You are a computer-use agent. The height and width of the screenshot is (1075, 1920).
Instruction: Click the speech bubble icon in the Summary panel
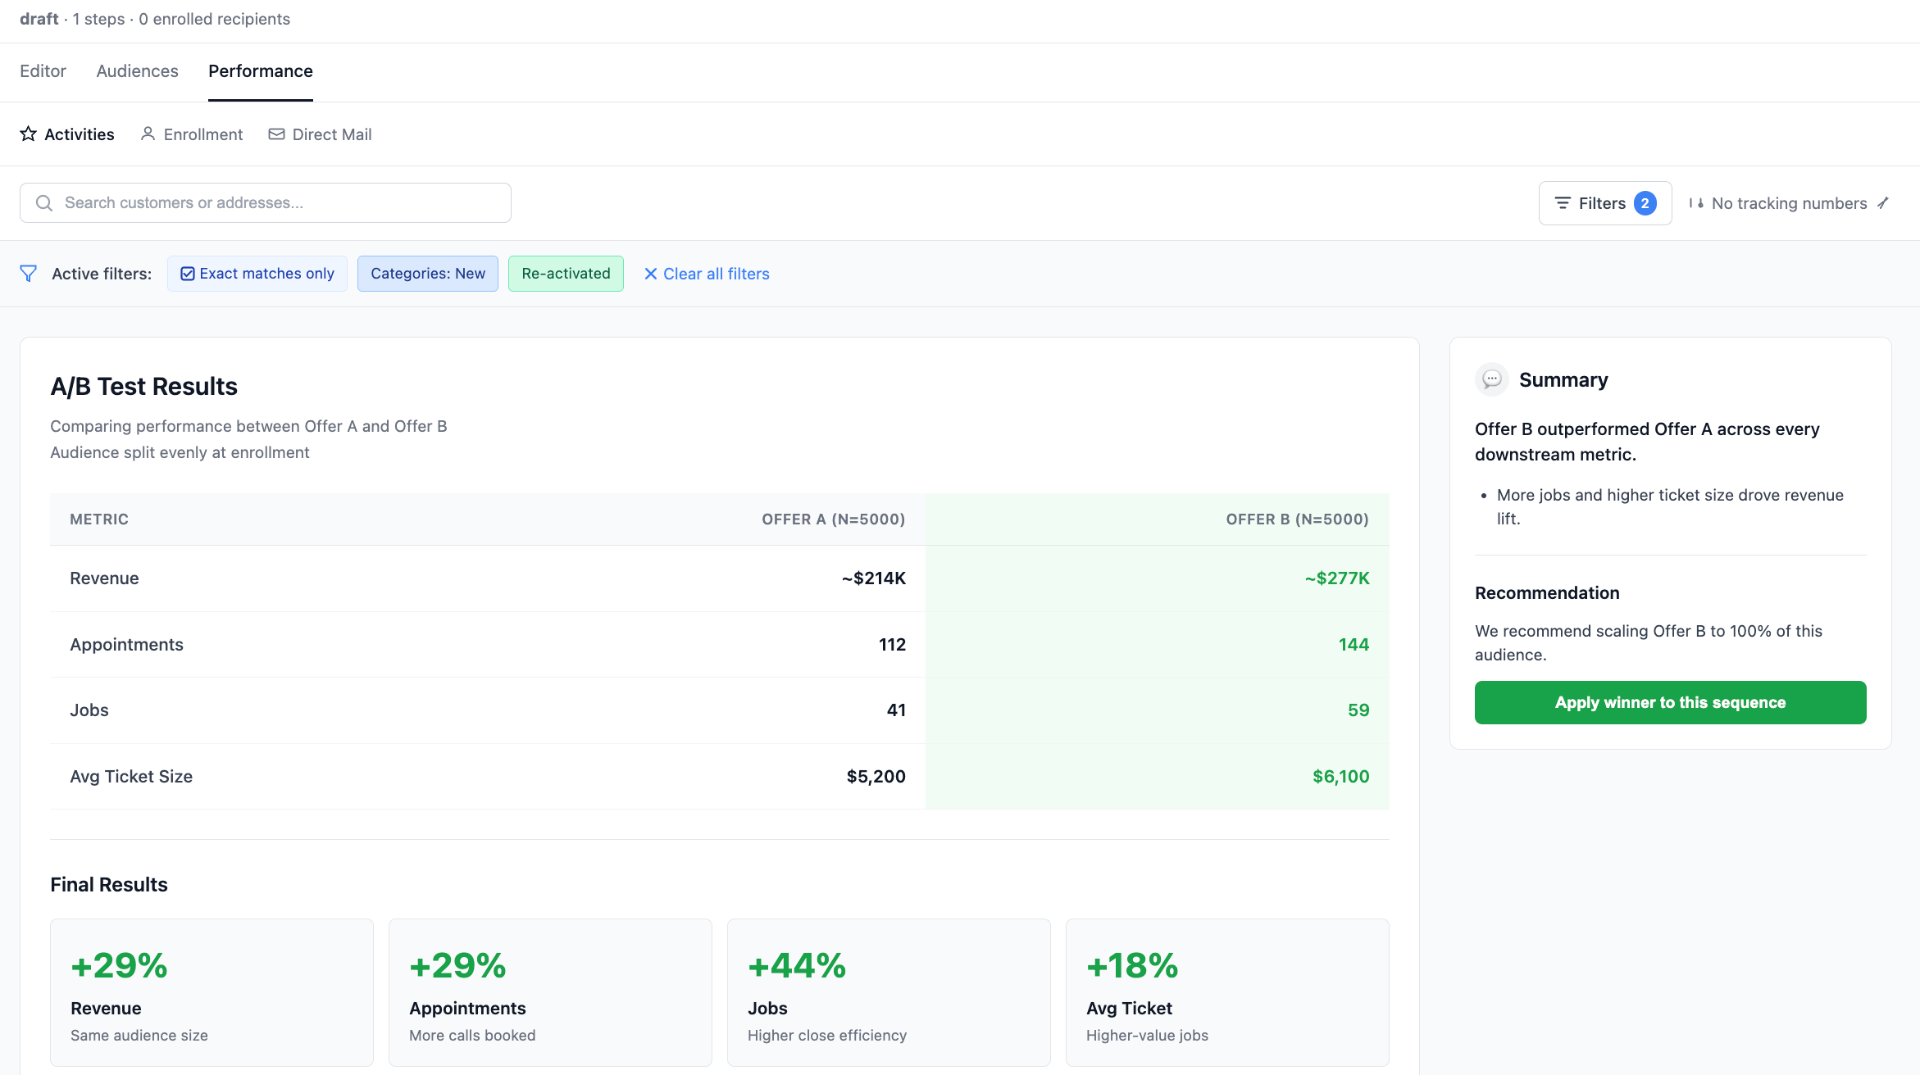[1492, 379]
